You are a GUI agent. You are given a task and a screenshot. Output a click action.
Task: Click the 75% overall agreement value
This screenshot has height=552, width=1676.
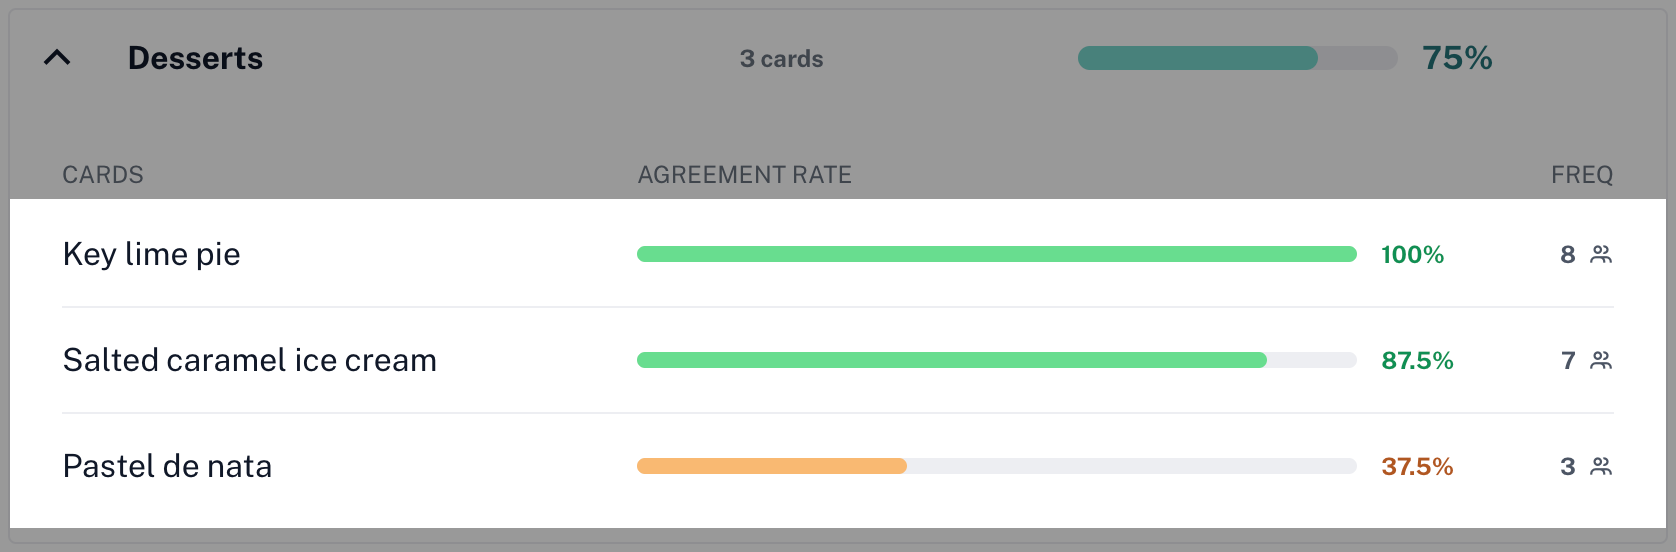[x=1457, y=58]
